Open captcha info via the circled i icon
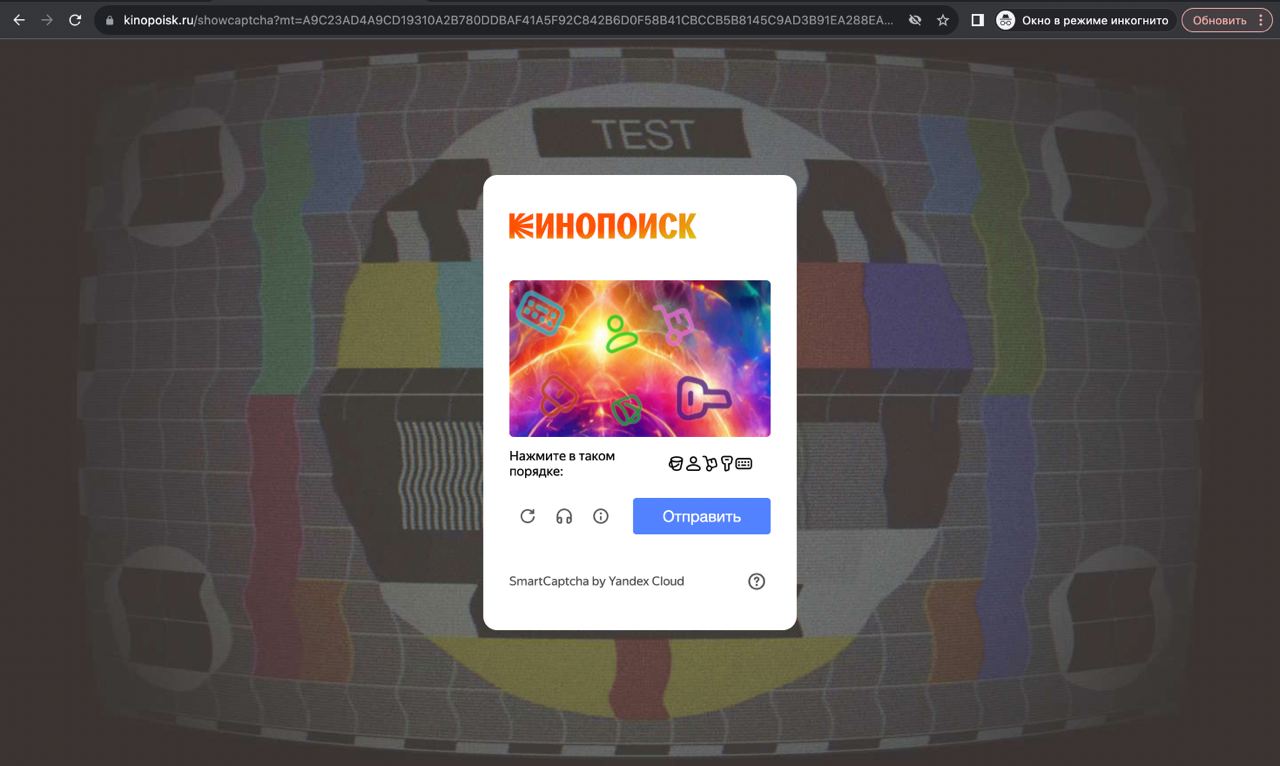Image resolution: width=1280 pixels, height=766 pixels. 601,516
